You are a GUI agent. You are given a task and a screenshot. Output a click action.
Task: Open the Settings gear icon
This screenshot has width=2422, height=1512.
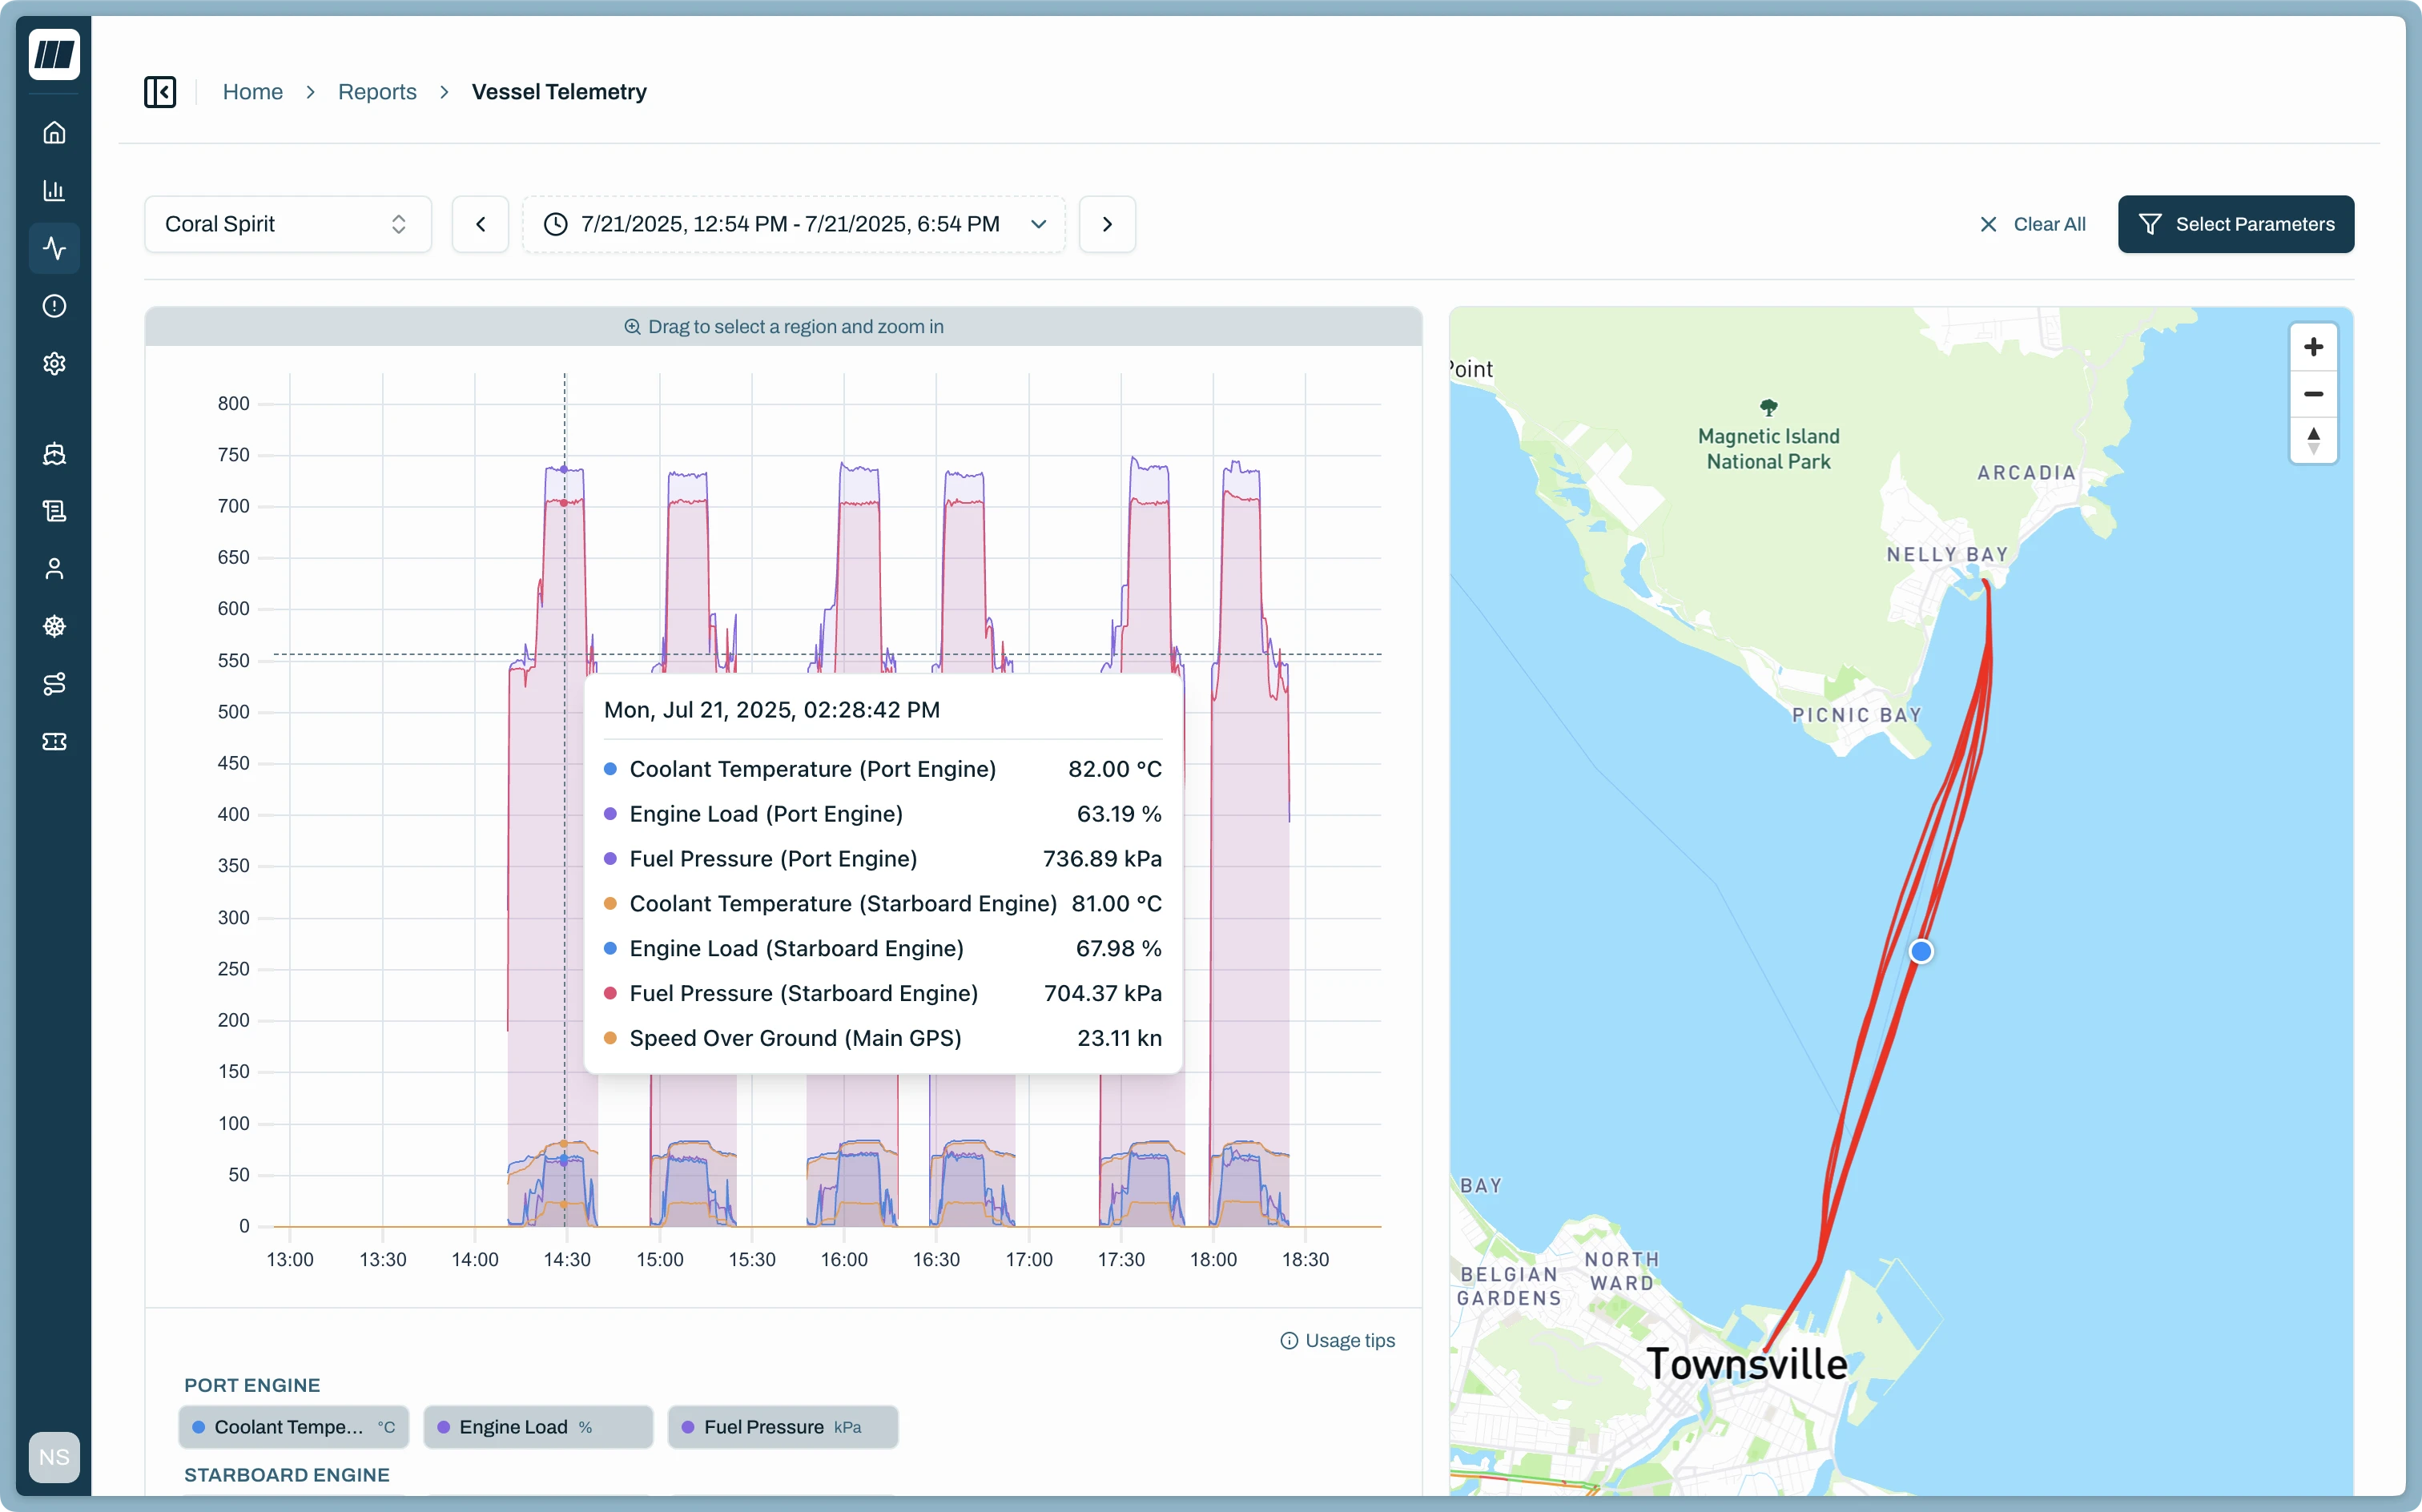pos(54,363)
